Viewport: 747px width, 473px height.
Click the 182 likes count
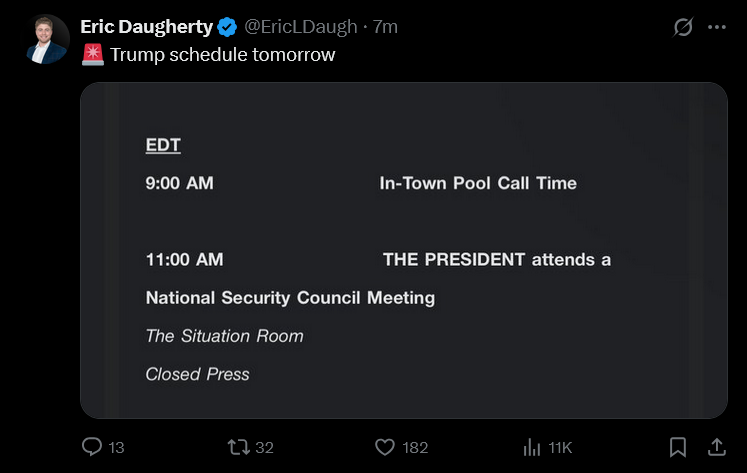pyautogui.click(x=415, y=447)
